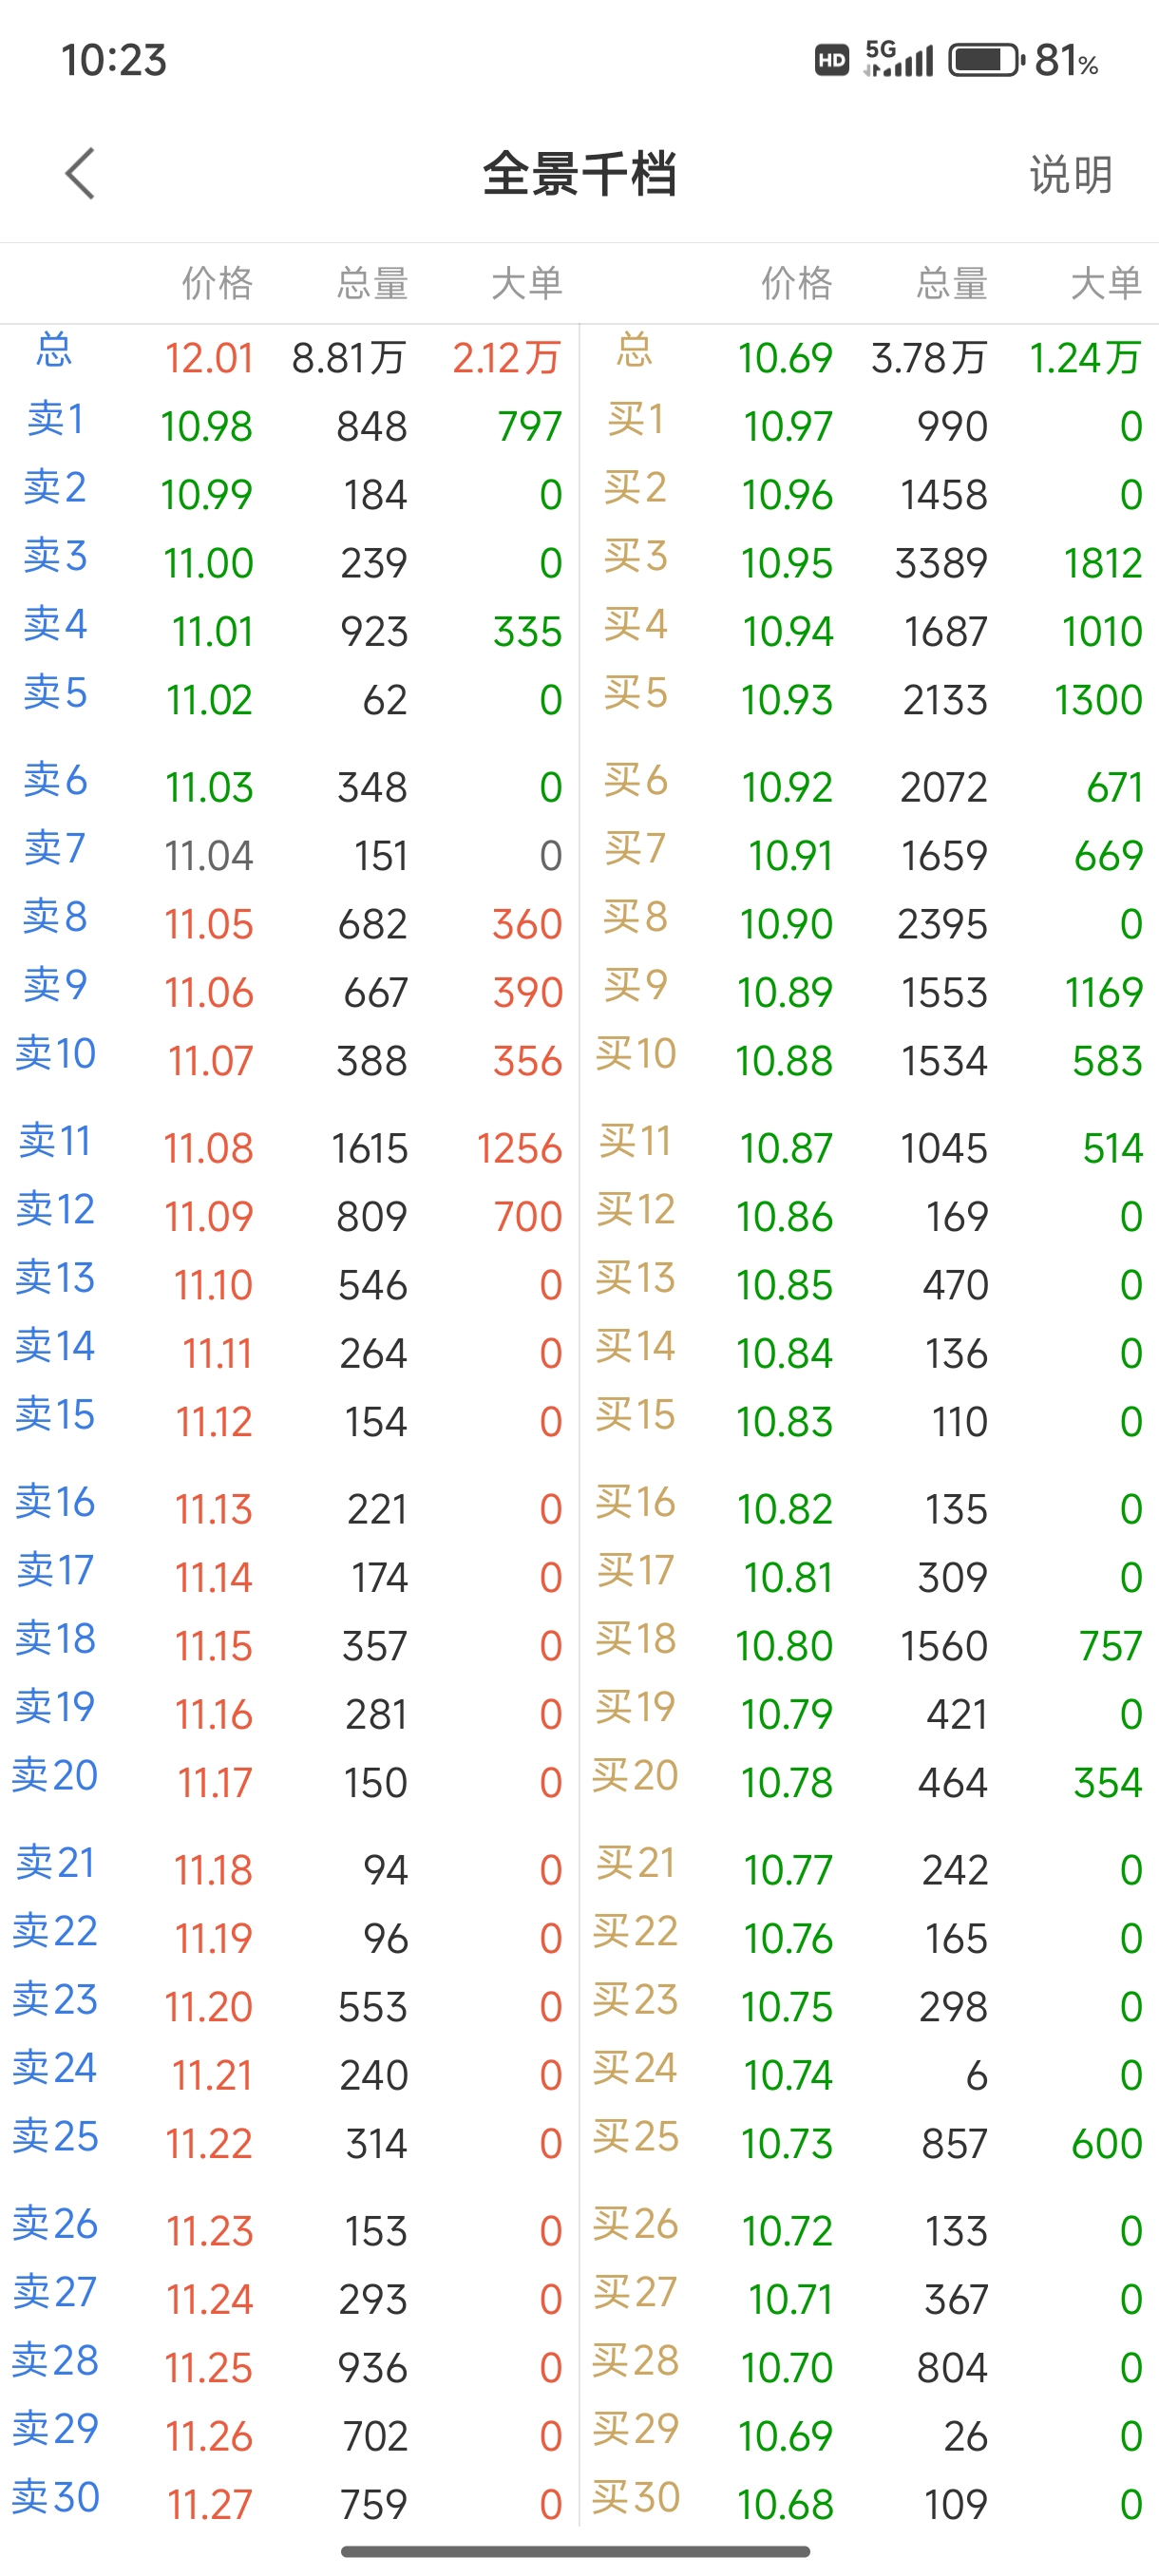Viewport: 1159px width, 2576px height.
Task: Tap the 5G signal indicator icon
Action: tap(899, 59)
